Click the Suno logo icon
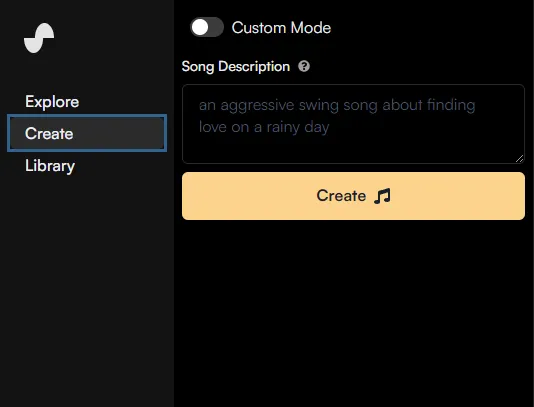This screenshot has width=534, height=407. 39,38
